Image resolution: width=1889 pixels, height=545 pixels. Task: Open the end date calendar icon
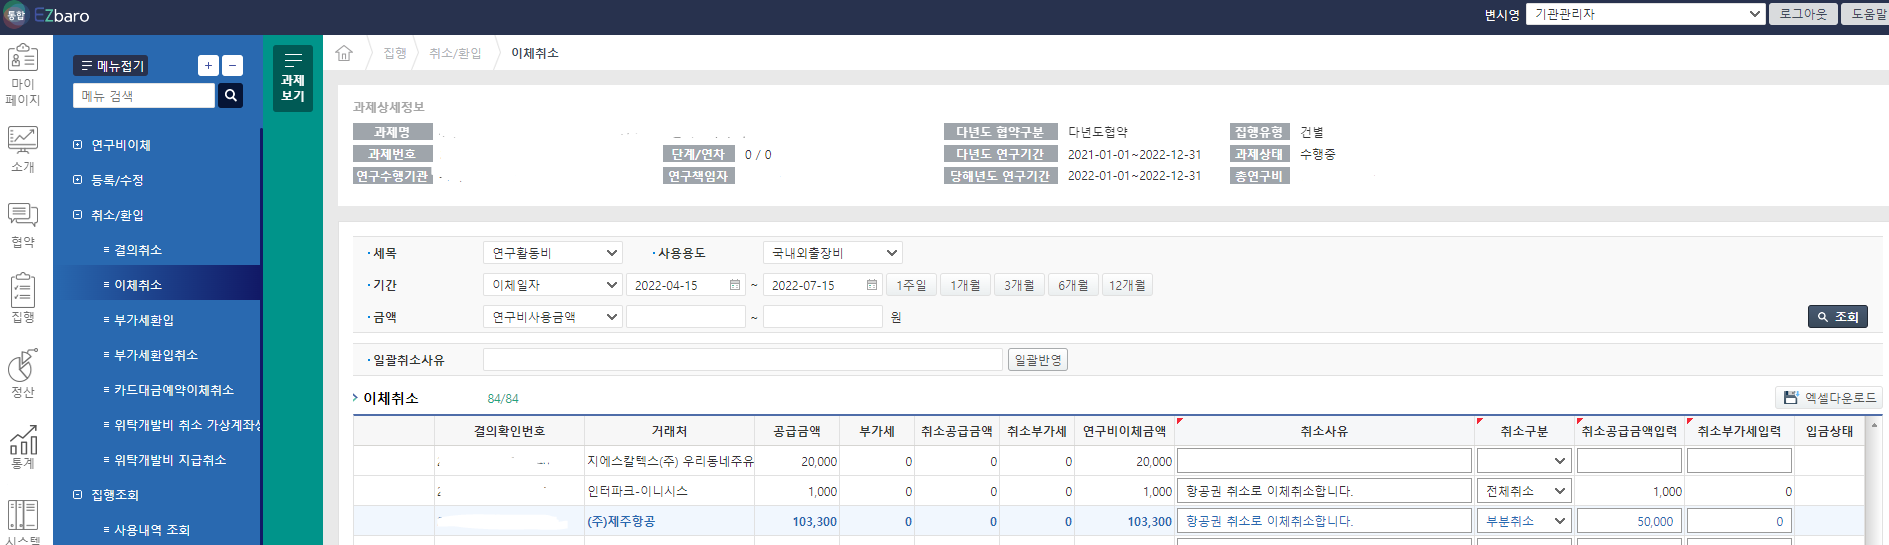point(872,285)
